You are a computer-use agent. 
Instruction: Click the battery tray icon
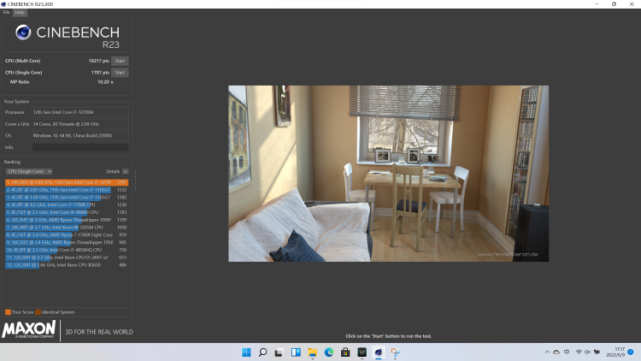click(x=597, y=352)
